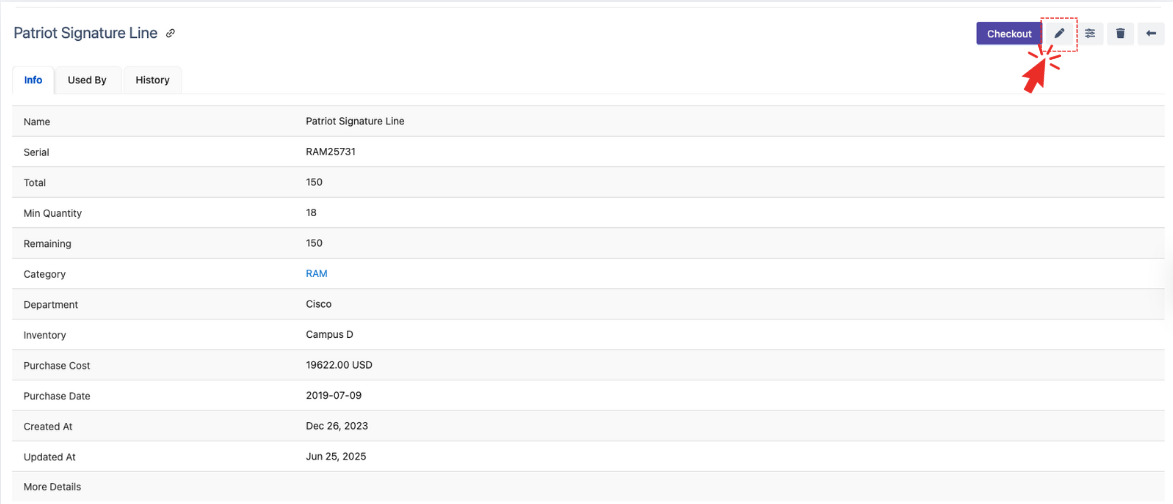Switch to the Used By tab
This screenshot has height=504, width=1173.
[87, 80]
